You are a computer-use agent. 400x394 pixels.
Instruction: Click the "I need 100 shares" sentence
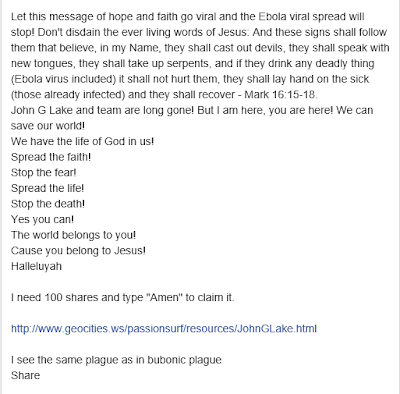[123, 297]
